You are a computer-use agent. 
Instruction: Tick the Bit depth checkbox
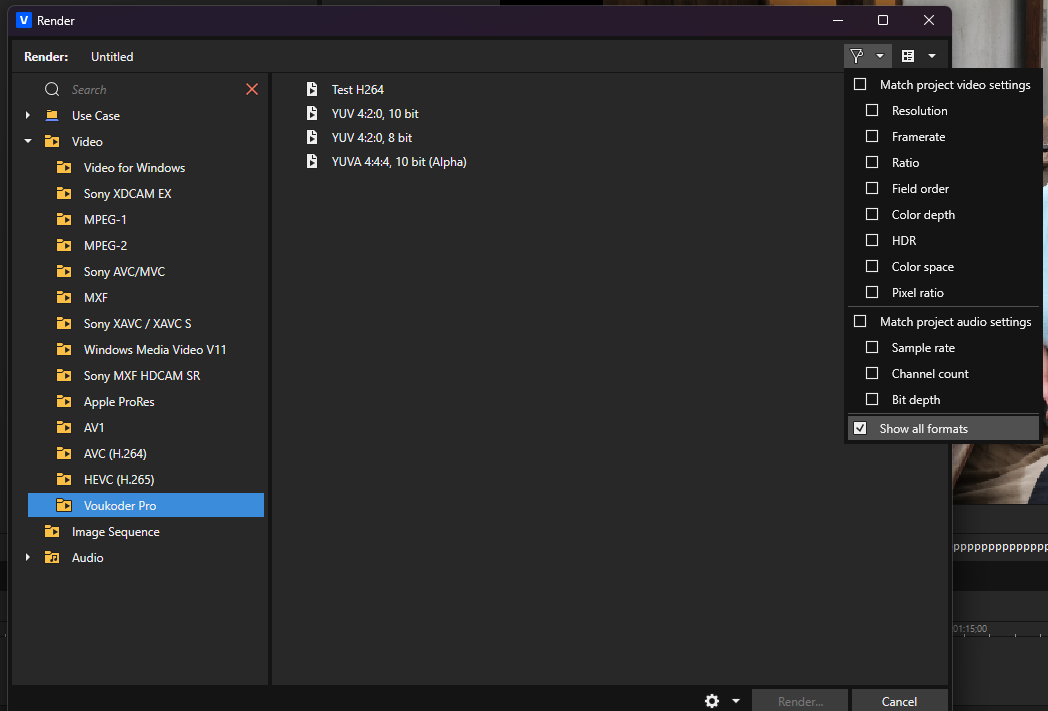click(x=872, y=400)
